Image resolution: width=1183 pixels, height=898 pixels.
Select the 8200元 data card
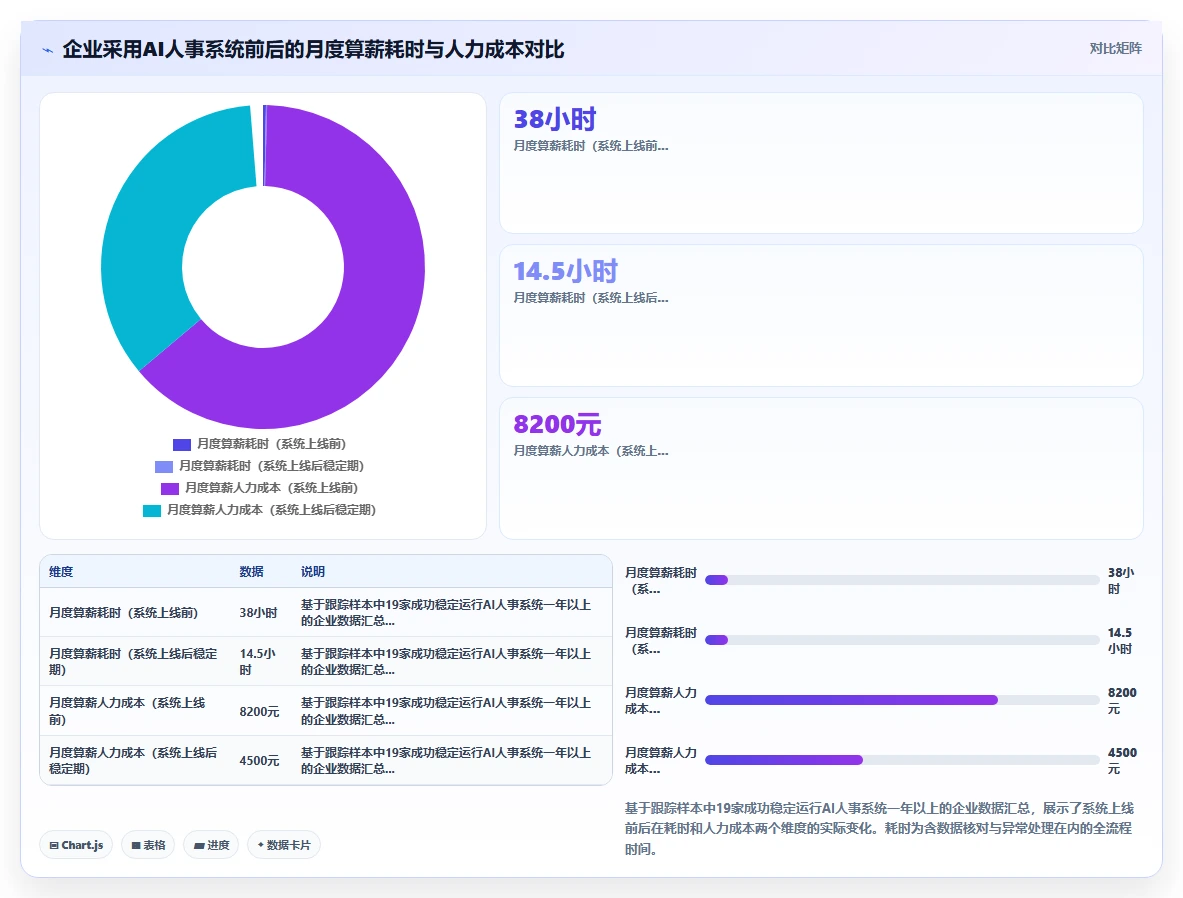[x=821, y=469]
